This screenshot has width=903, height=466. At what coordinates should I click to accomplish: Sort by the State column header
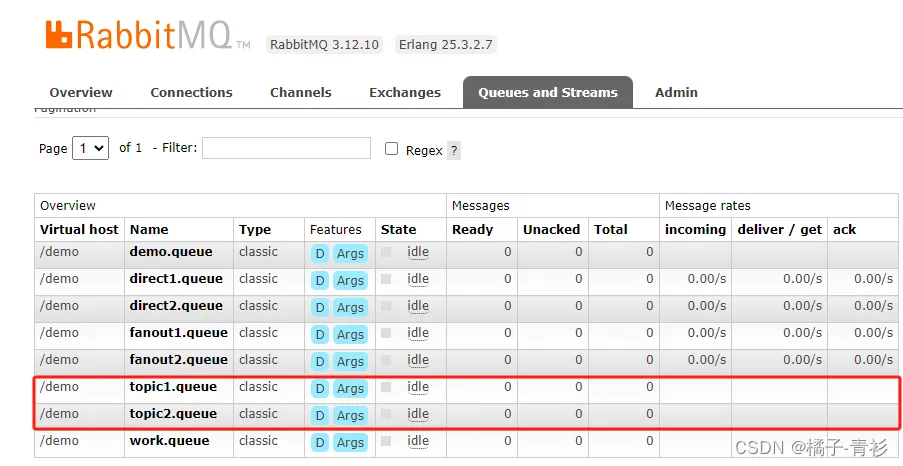[399, 229]
